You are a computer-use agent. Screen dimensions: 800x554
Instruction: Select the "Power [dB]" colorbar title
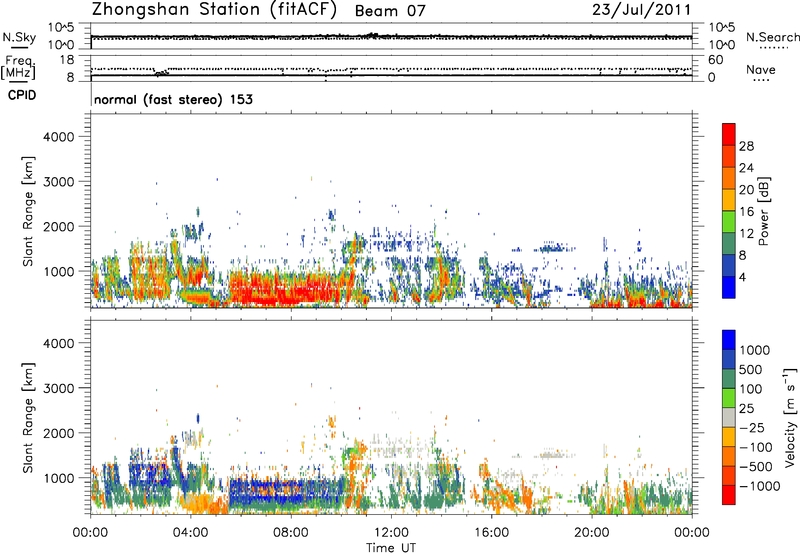763,211
